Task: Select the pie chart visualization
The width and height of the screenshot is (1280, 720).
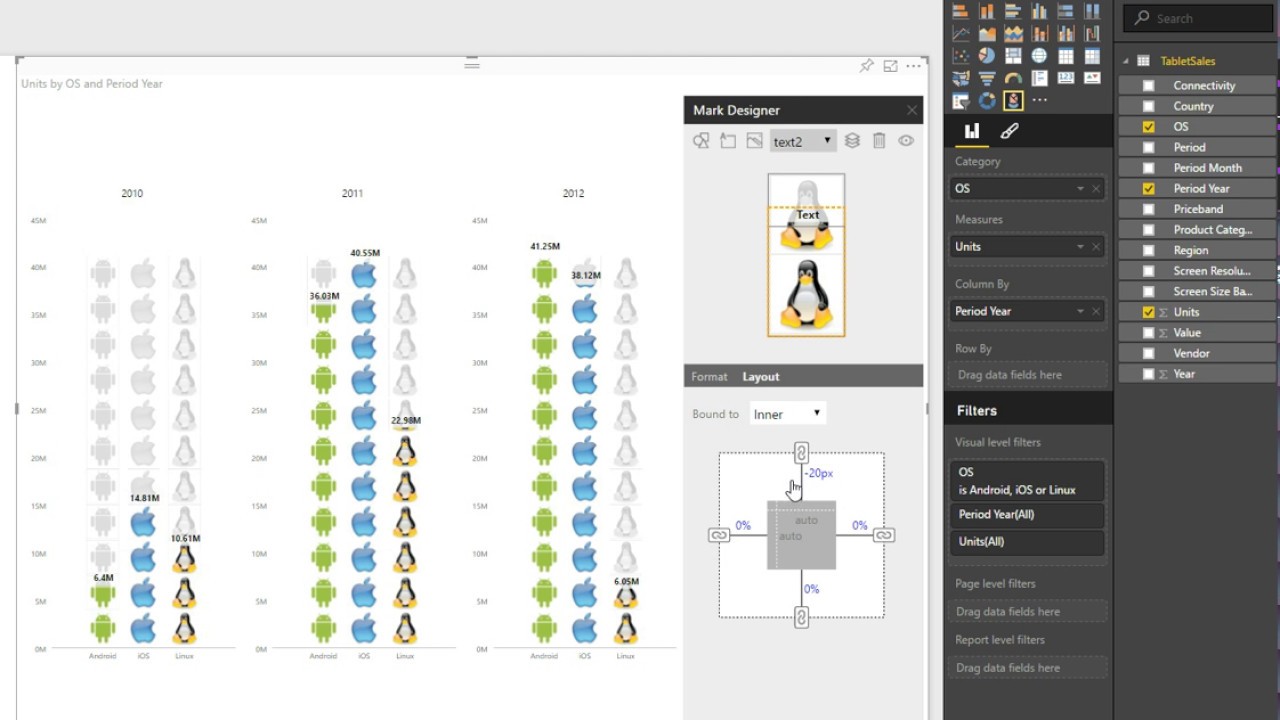Action: [x=987, y=56]
